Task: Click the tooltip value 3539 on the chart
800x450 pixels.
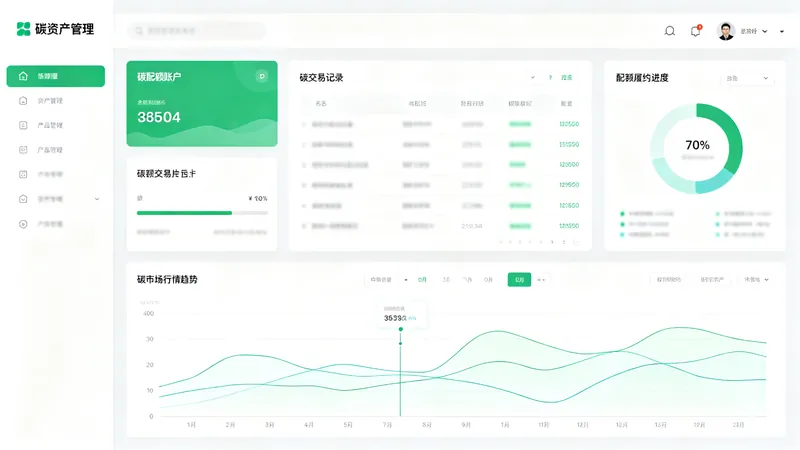Action: coord(395,318)
